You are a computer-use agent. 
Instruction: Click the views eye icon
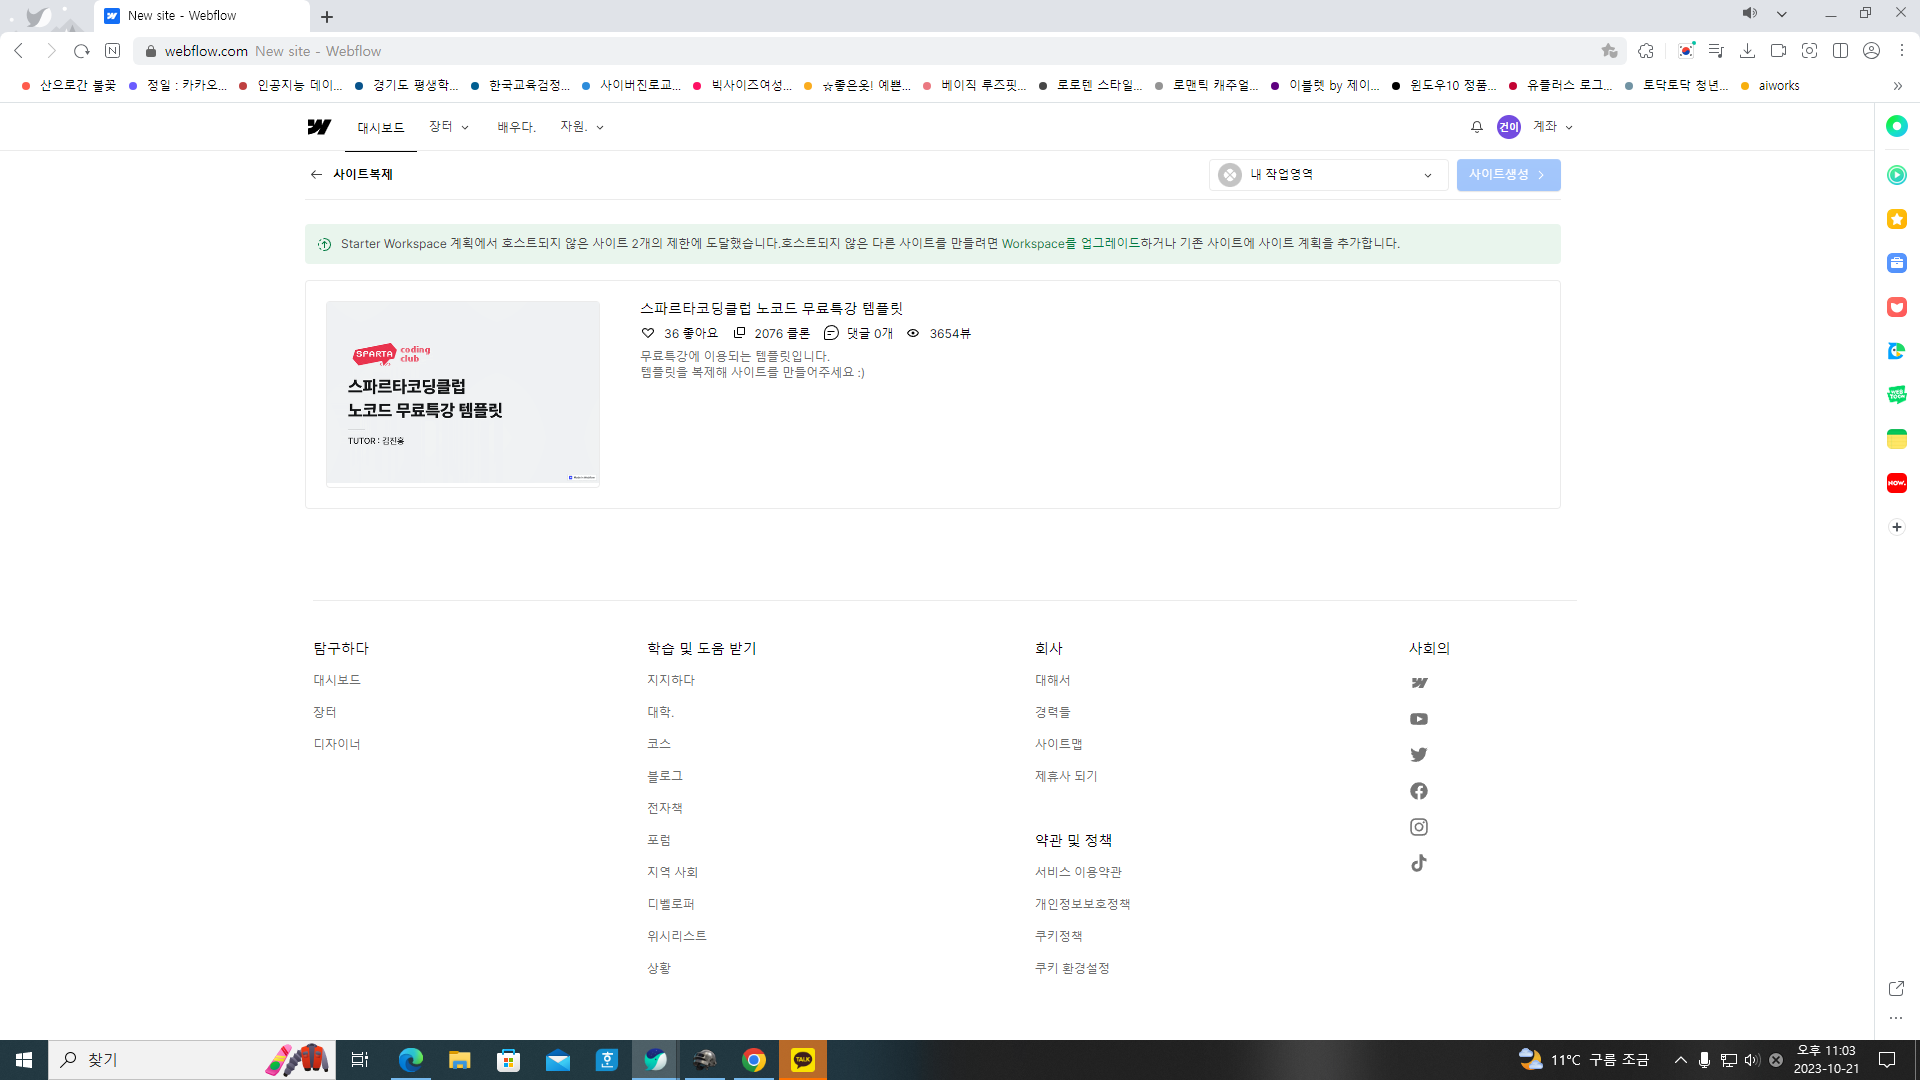(913, 333)
